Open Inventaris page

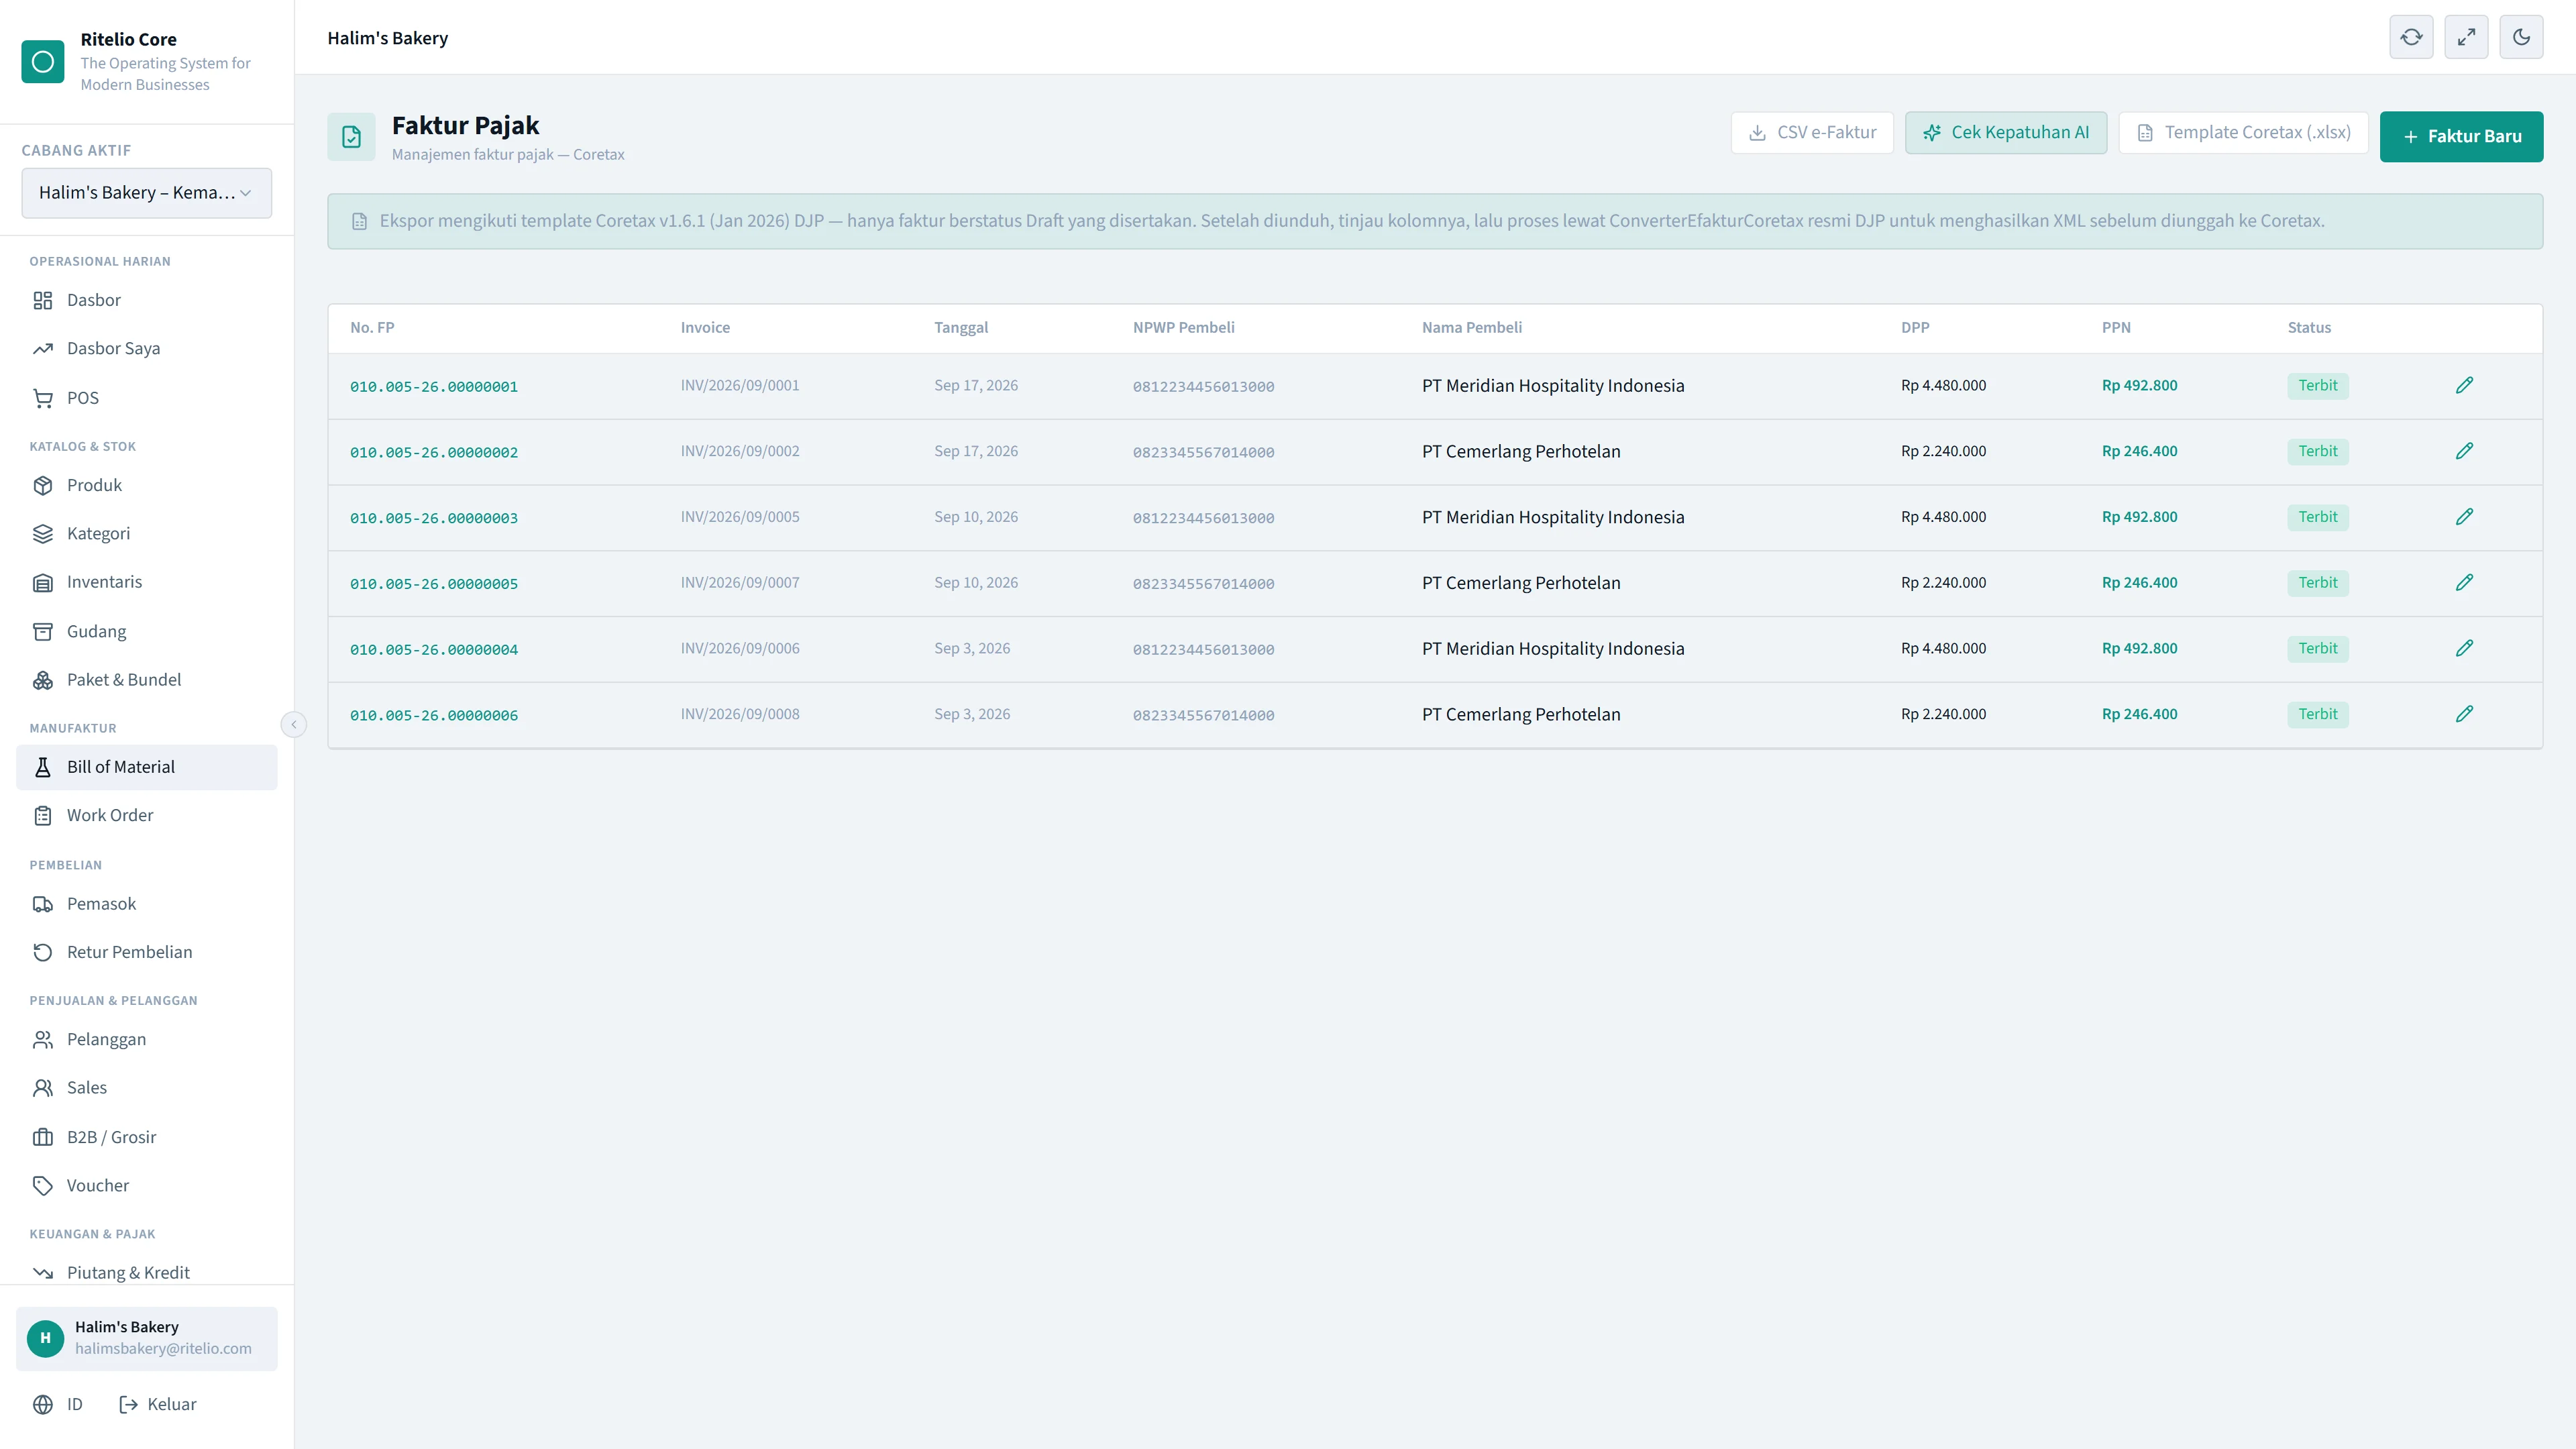pos(146,582)
